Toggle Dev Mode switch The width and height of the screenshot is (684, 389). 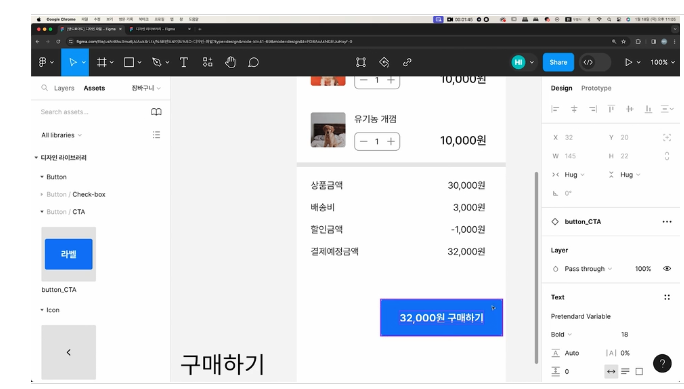[595, 62]
